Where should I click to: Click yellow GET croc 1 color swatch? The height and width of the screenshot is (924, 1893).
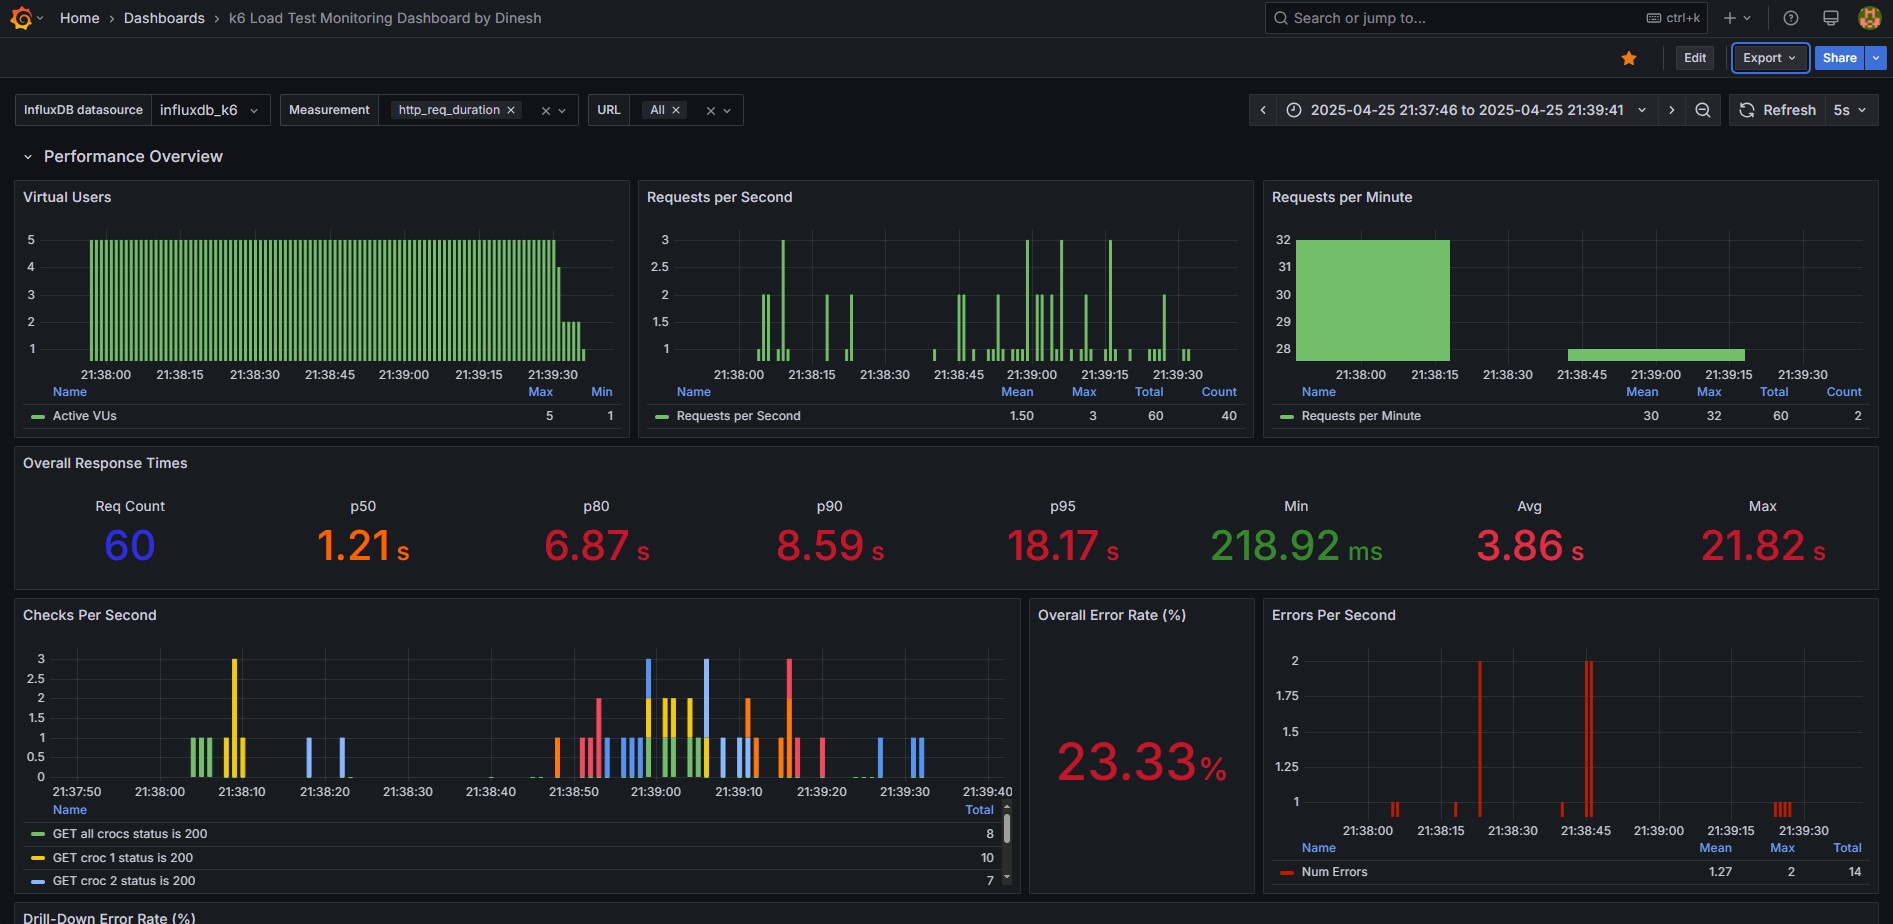(38, 858)
